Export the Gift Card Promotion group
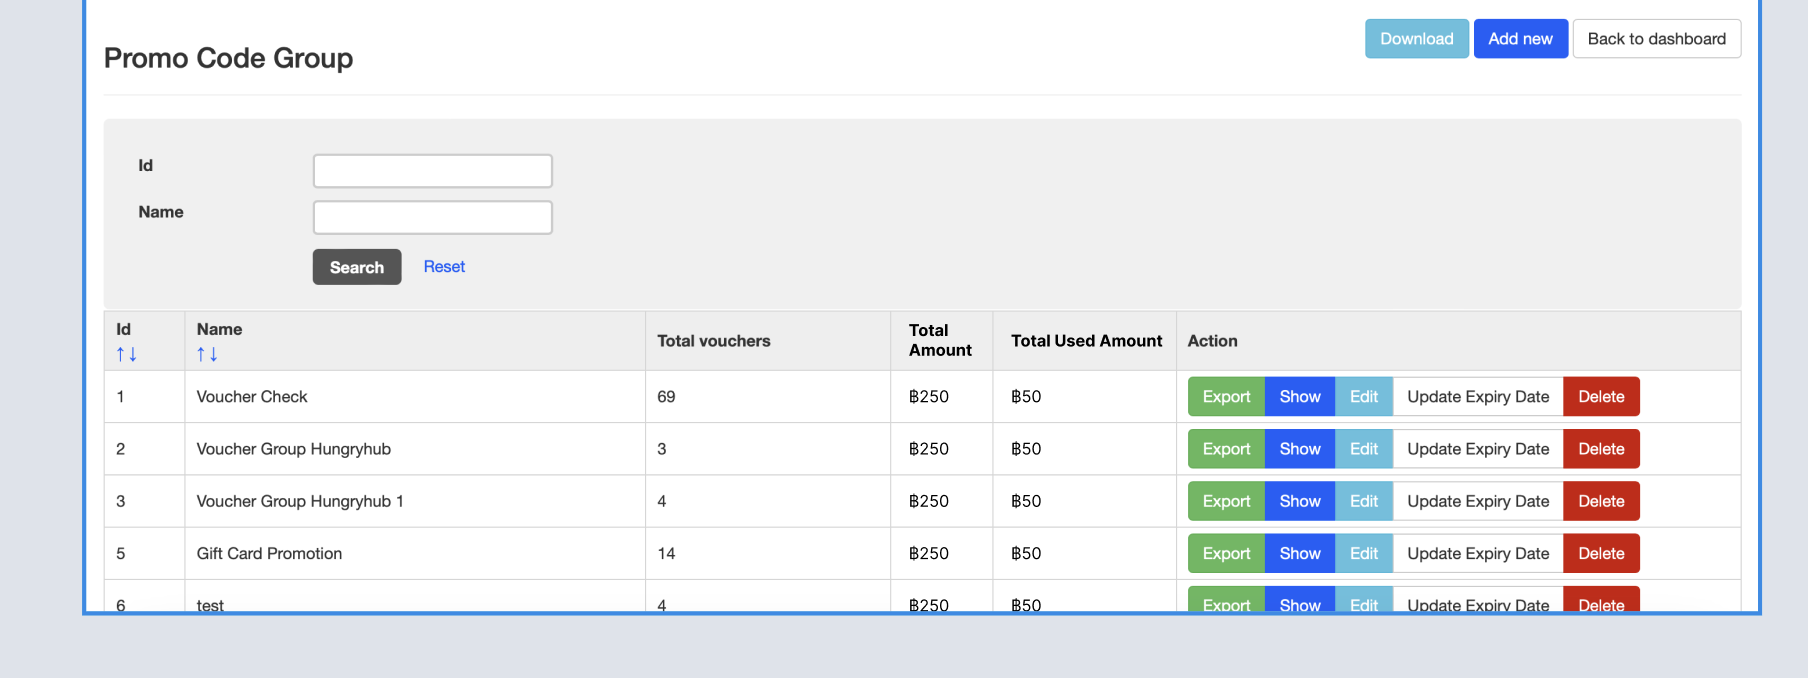Viewport: 1808px width, 678px height. (1226, 553)
